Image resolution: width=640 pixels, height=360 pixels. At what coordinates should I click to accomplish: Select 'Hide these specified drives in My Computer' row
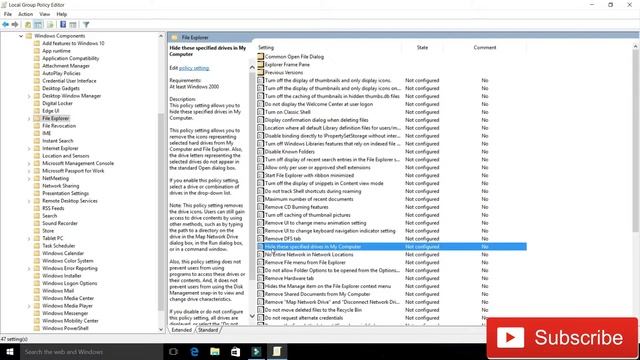(x=391, y=247)
